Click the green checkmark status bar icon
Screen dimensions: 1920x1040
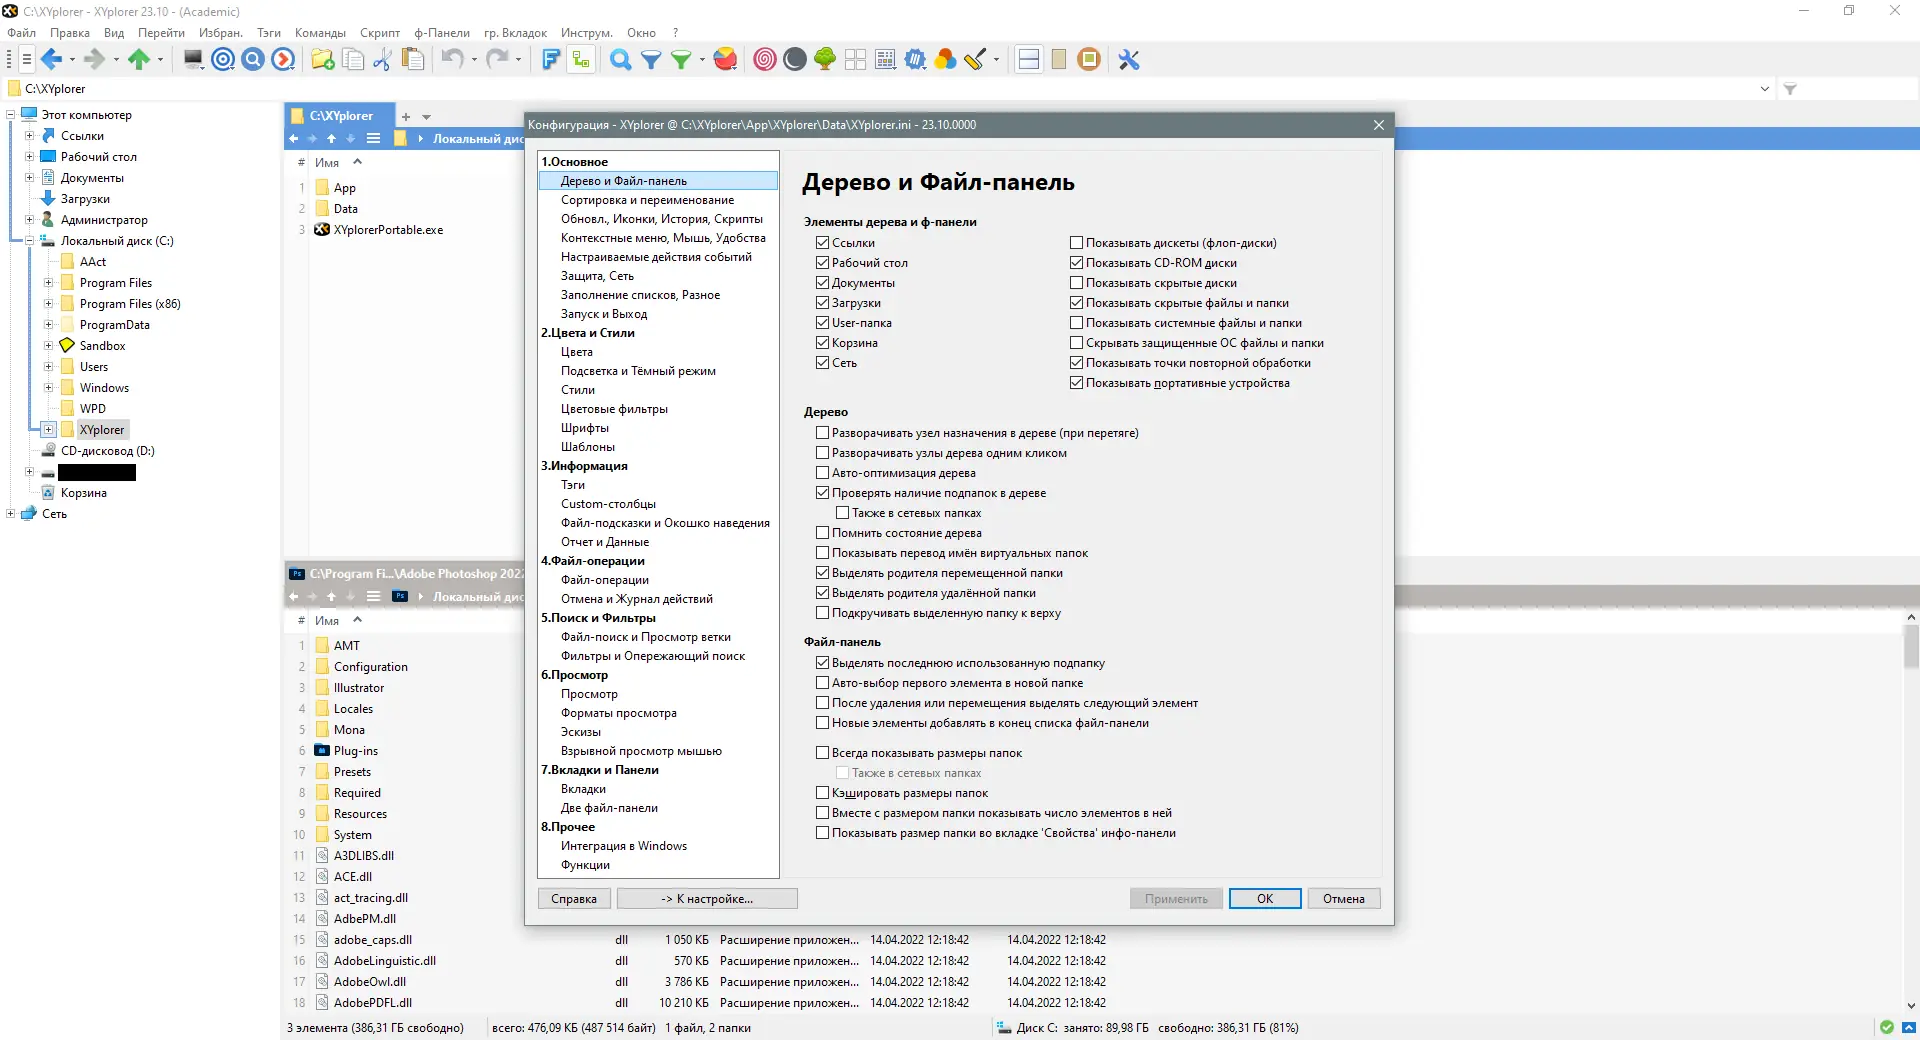[1886, 1027]
